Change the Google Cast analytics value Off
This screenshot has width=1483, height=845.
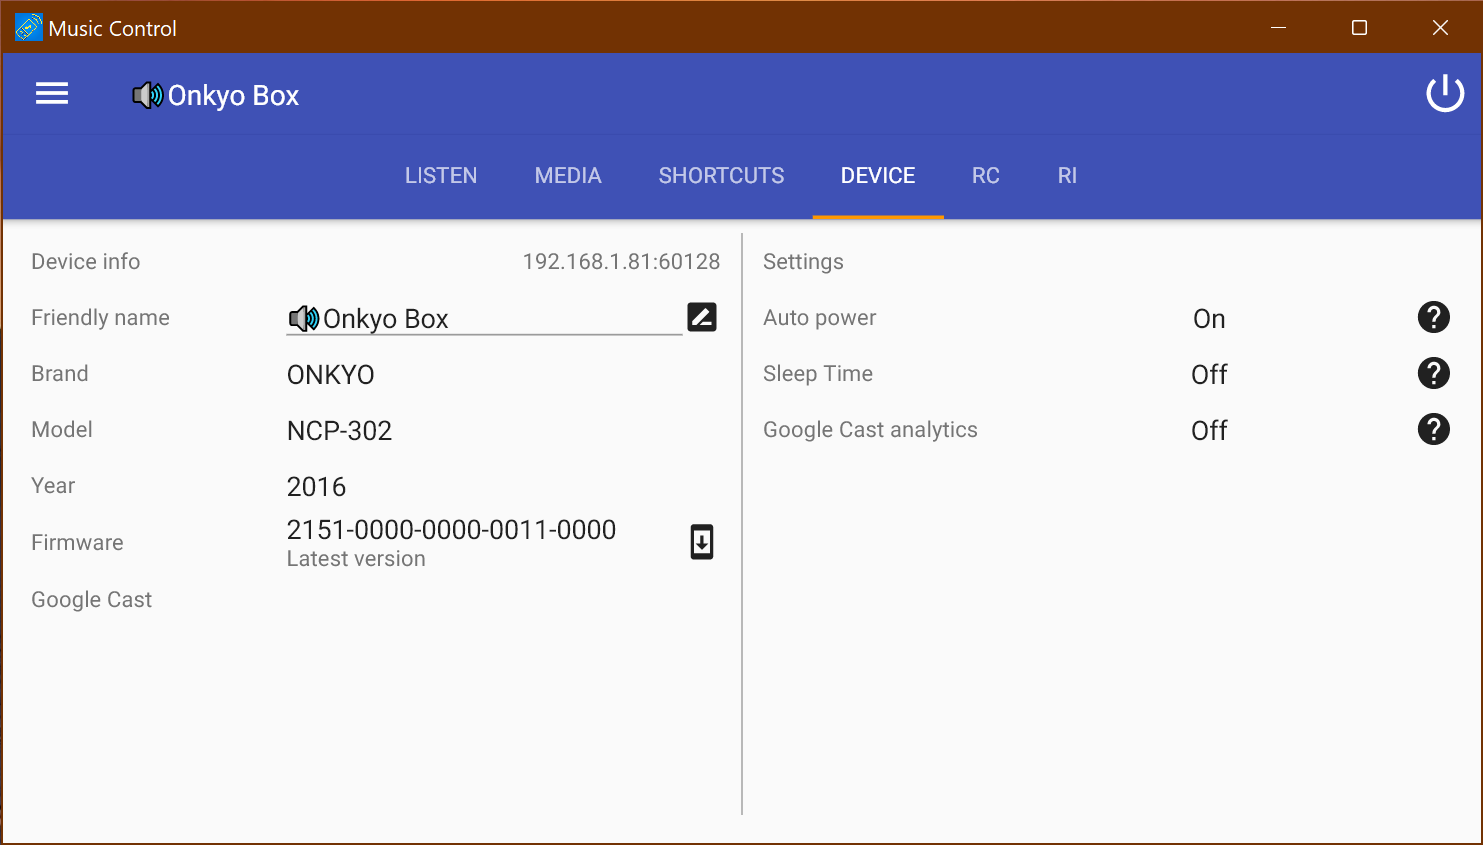click(1209, 431)
